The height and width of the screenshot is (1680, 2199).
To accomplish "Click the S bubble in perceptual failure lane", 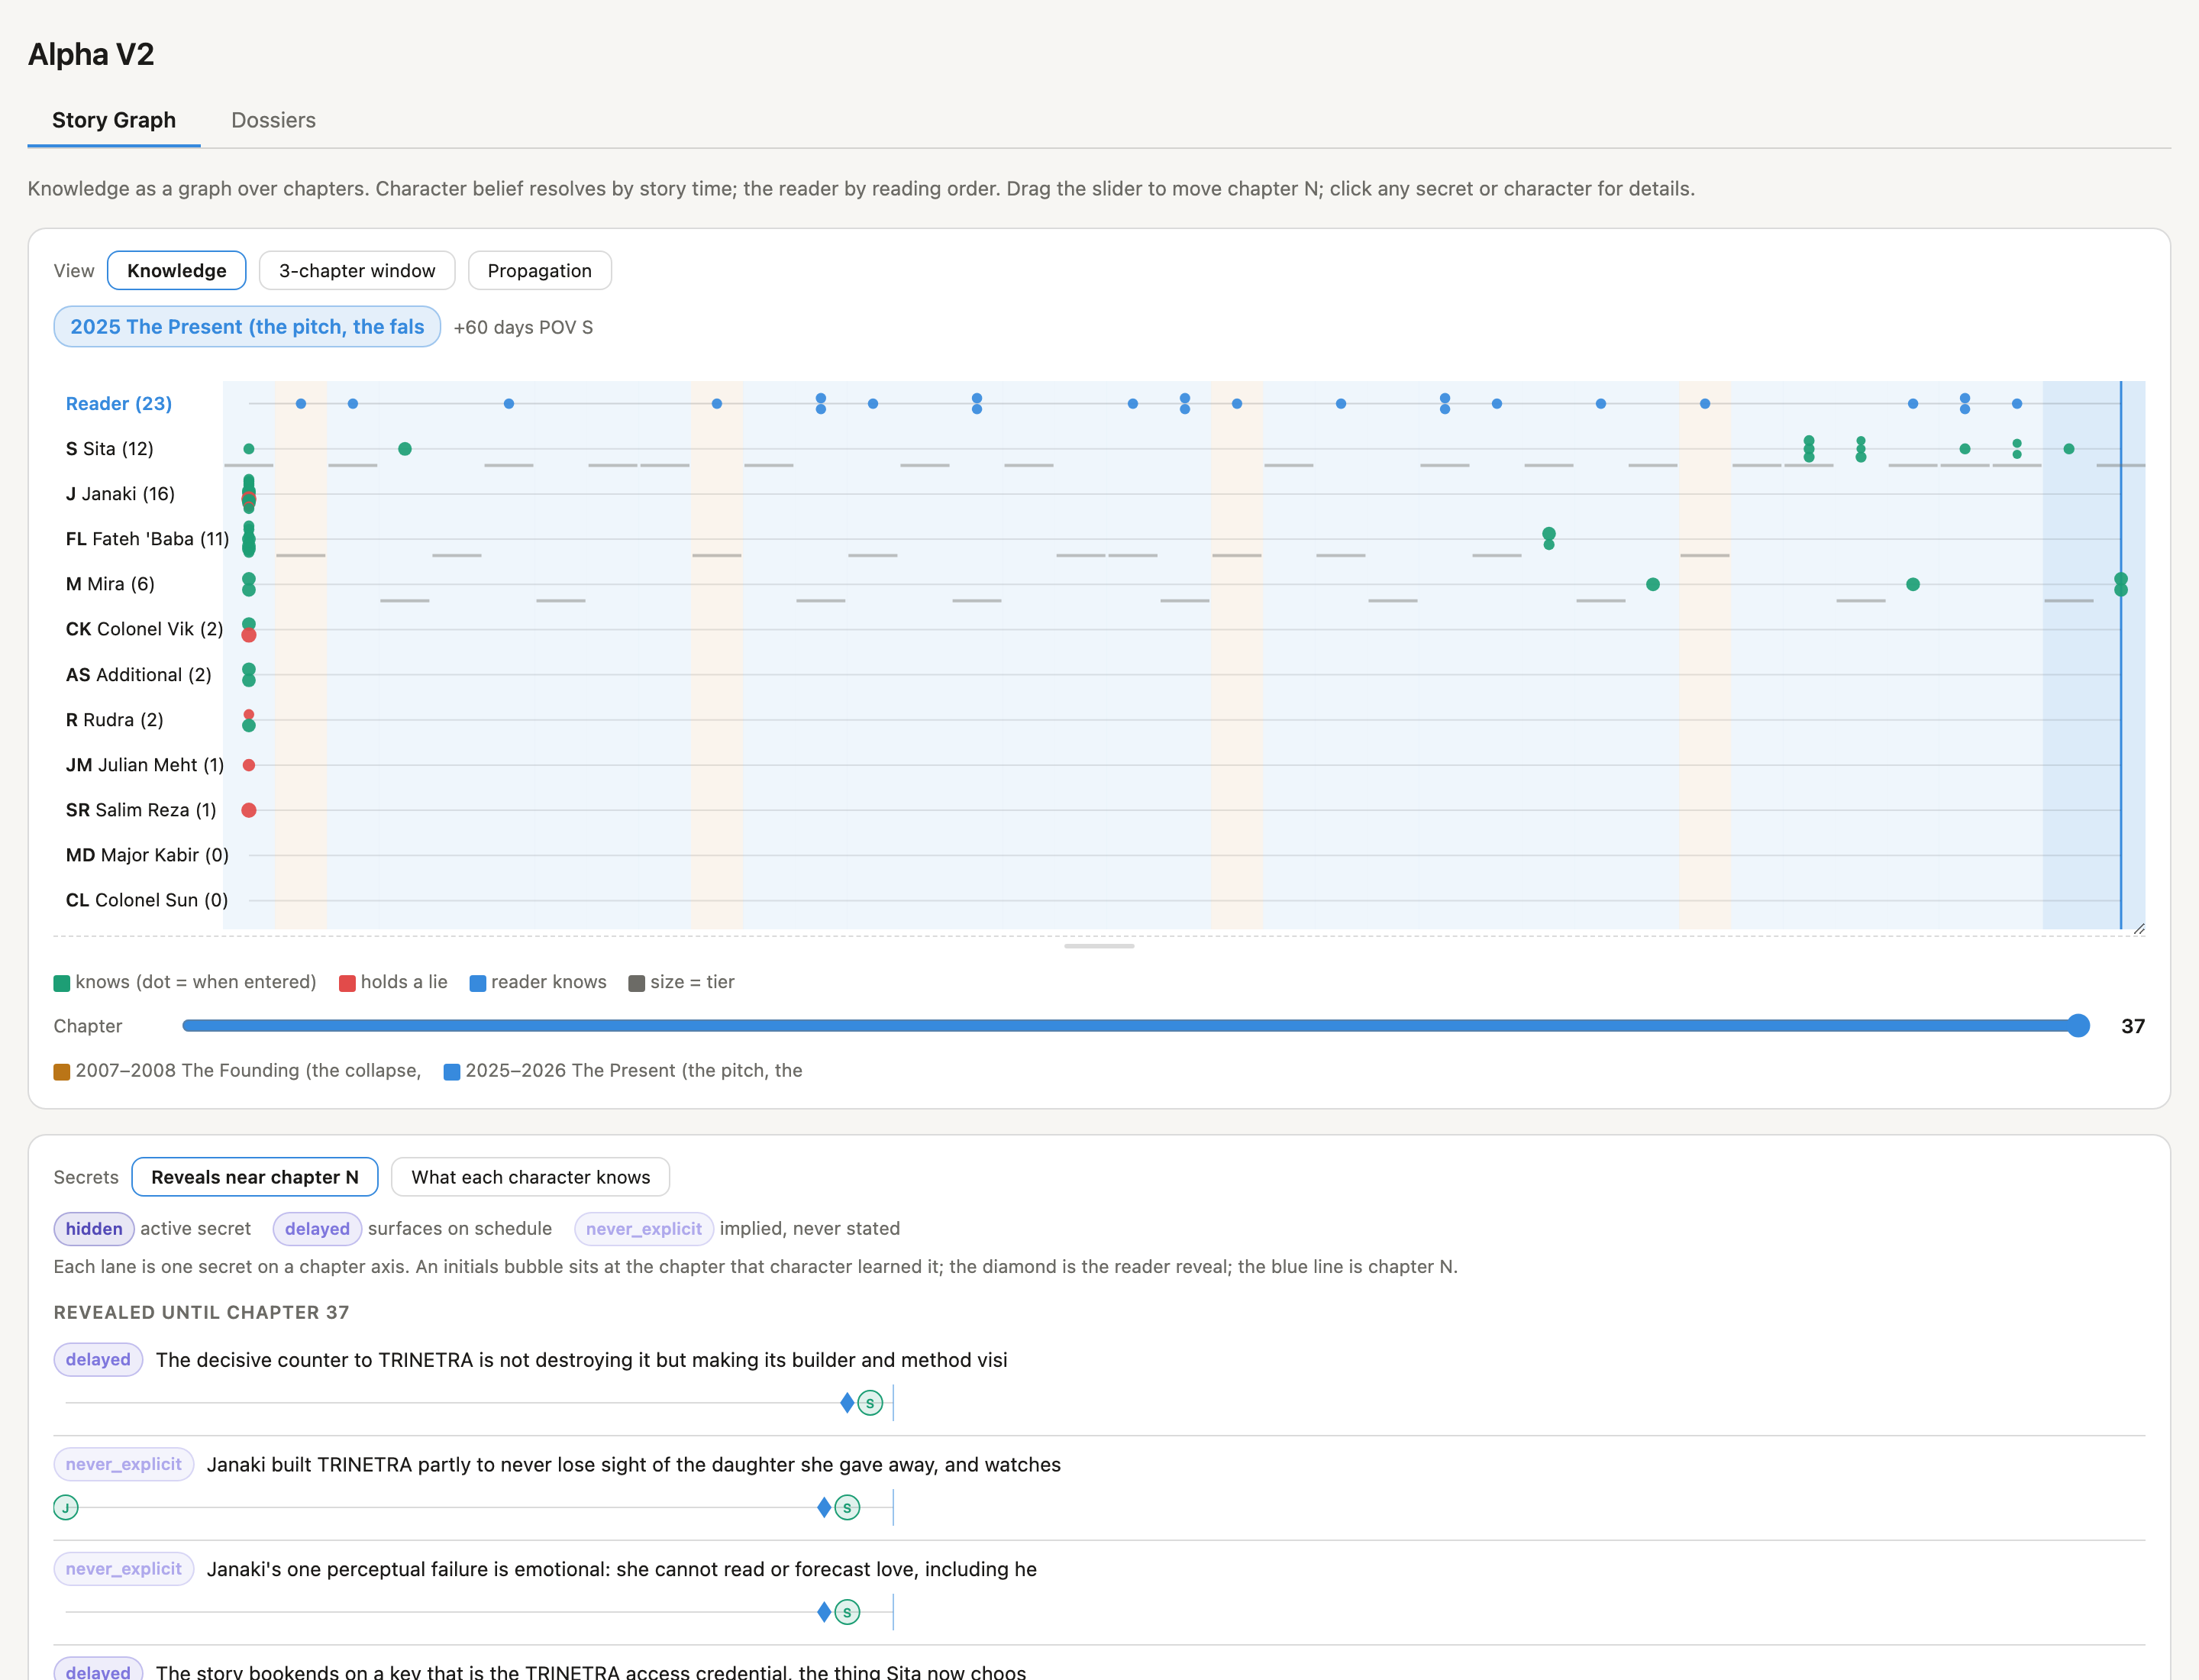I will (847, 1612).
